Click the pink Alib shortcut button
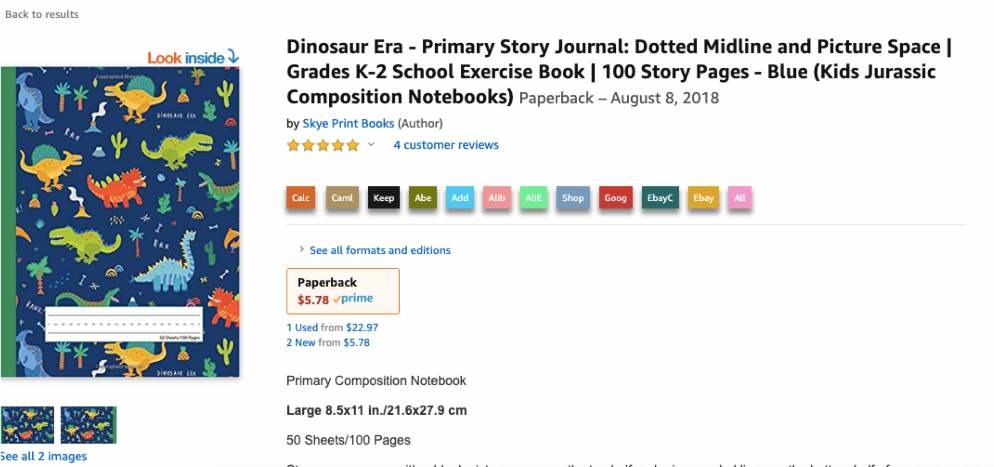Image resolution: width=994 pixels, height=467 pixels. click(x=497, y=198)
